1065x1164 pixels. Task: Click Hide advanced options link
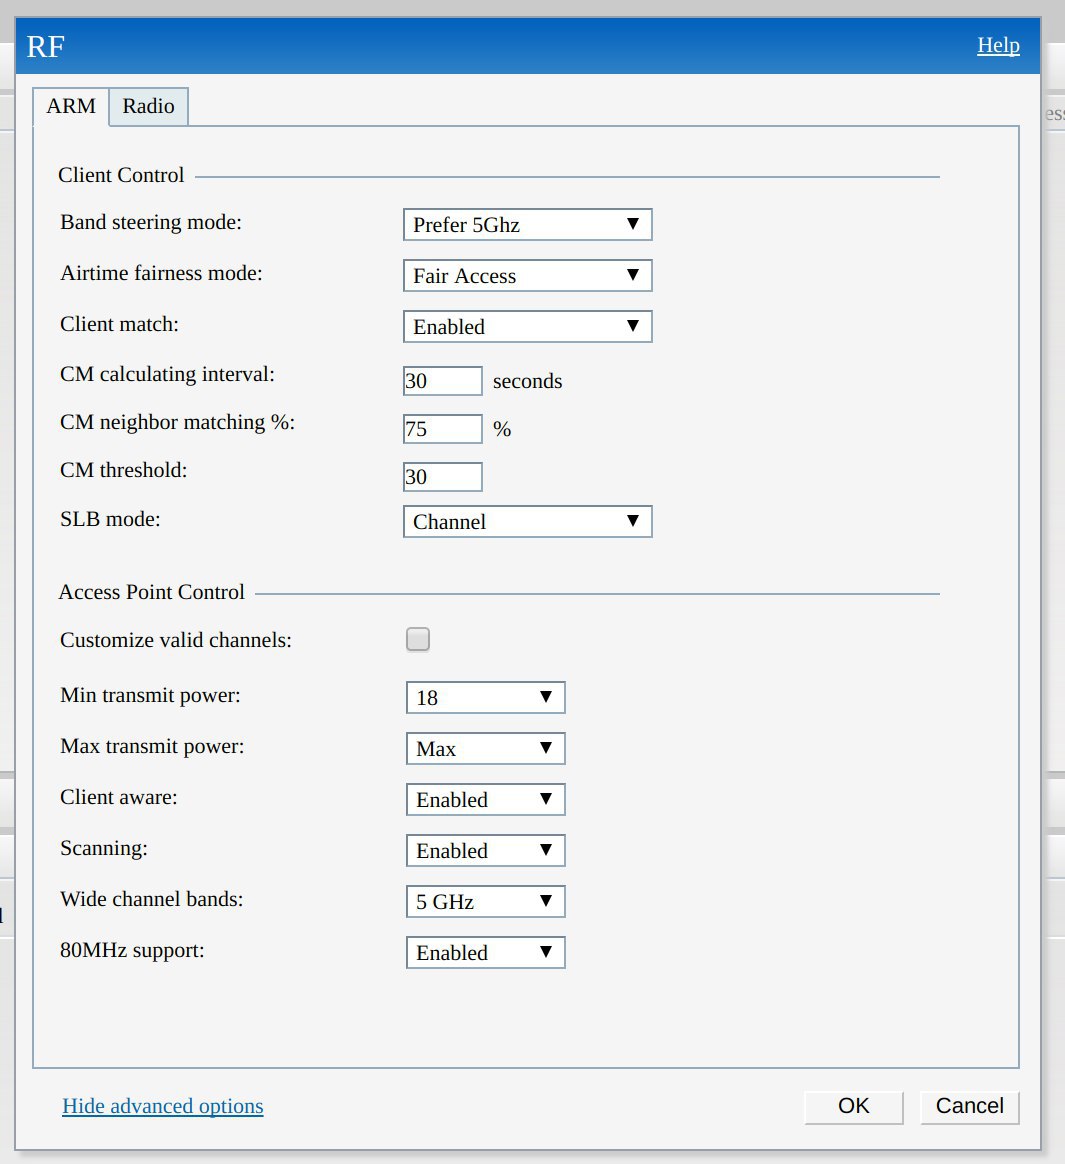pos(163,1106)
